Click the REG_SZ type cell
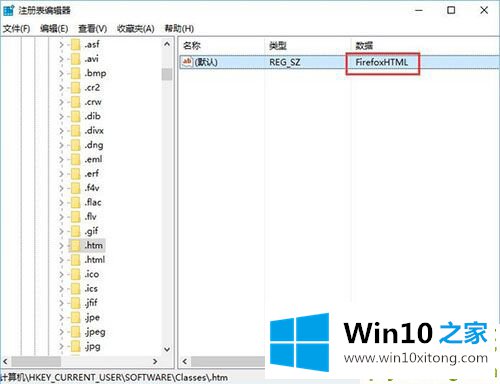This screenshot has width=500, height=384. click(x=285, y=62)
